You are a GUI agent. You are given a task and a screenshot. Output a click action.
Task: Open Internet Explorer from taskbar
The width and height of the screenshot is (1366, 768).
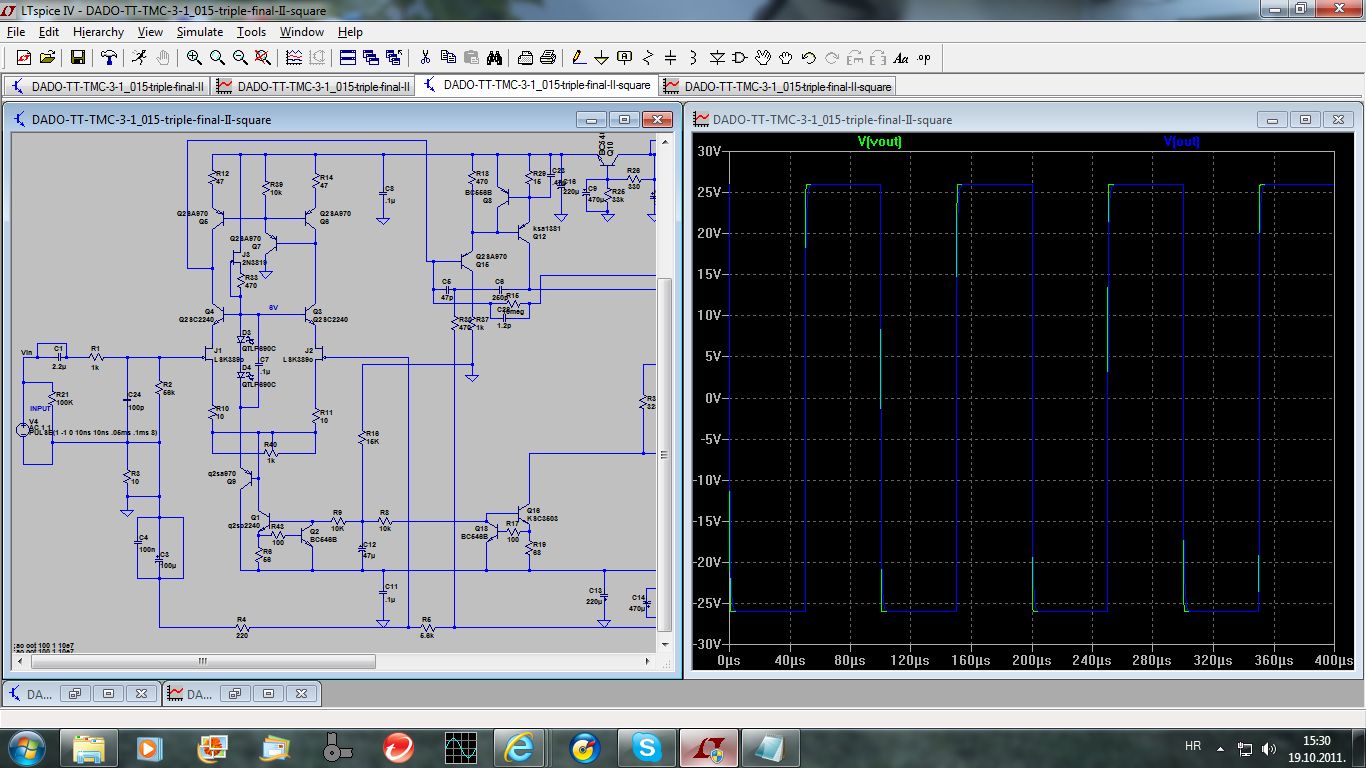click(x=521, y=747)
